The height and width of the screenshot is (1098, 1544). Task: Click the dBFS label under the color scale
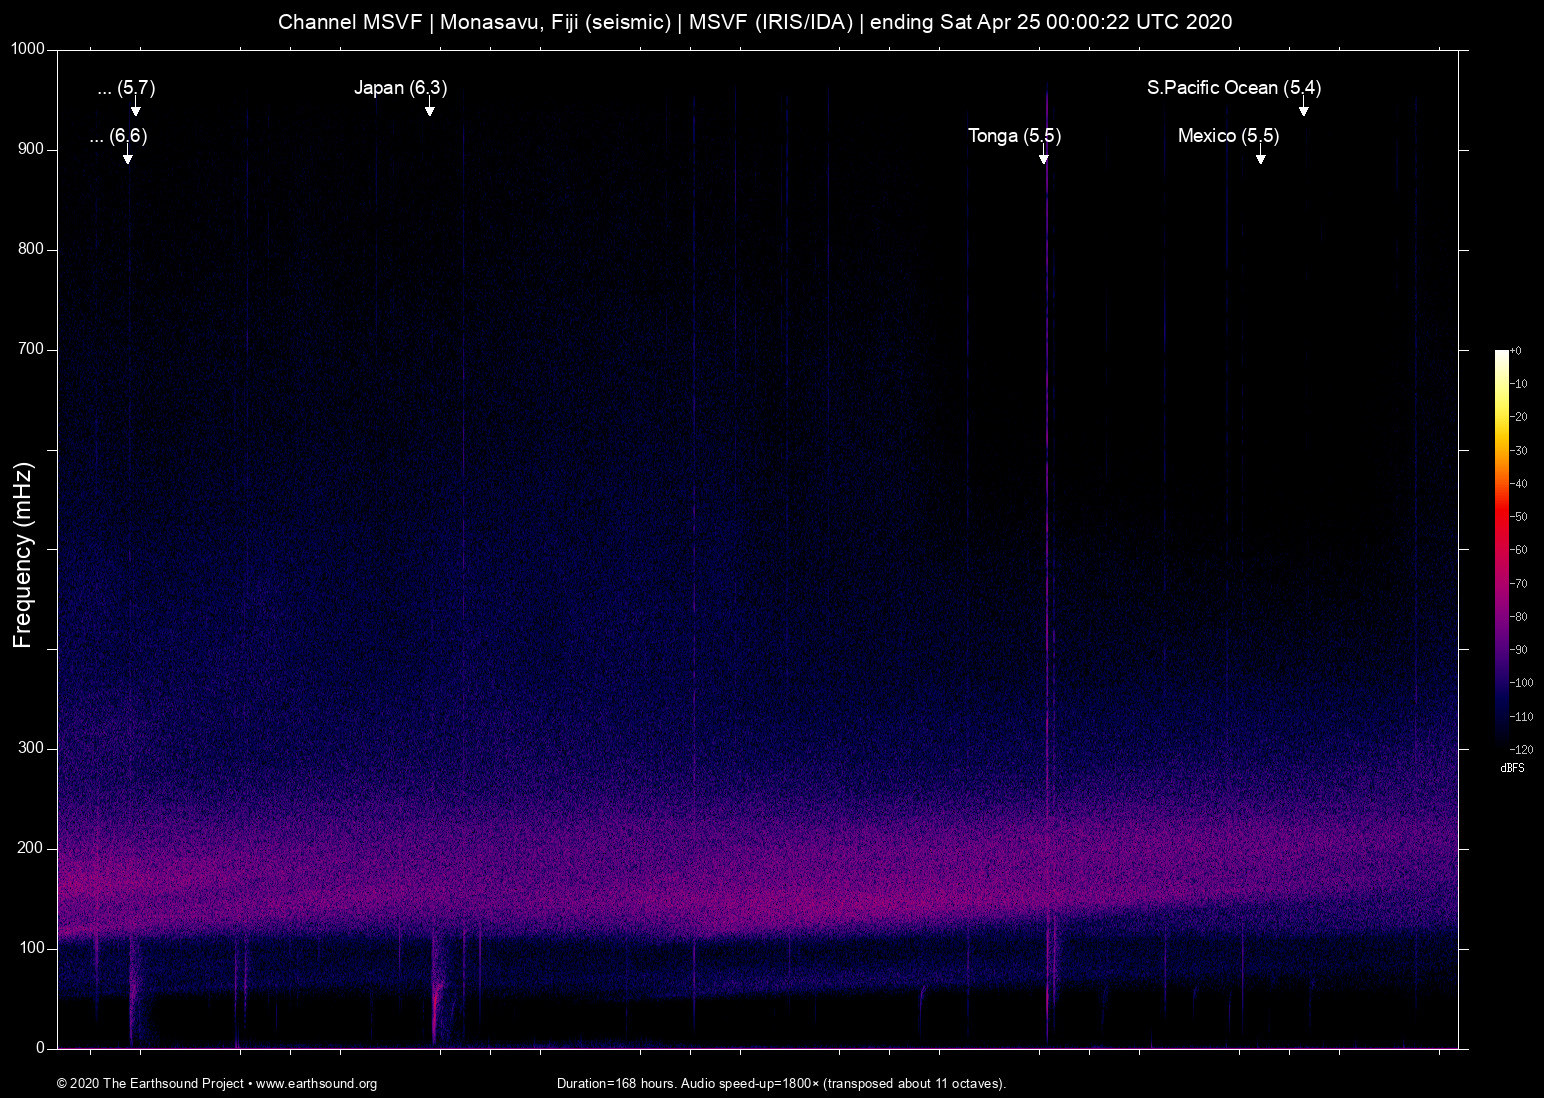point(1512,768)
